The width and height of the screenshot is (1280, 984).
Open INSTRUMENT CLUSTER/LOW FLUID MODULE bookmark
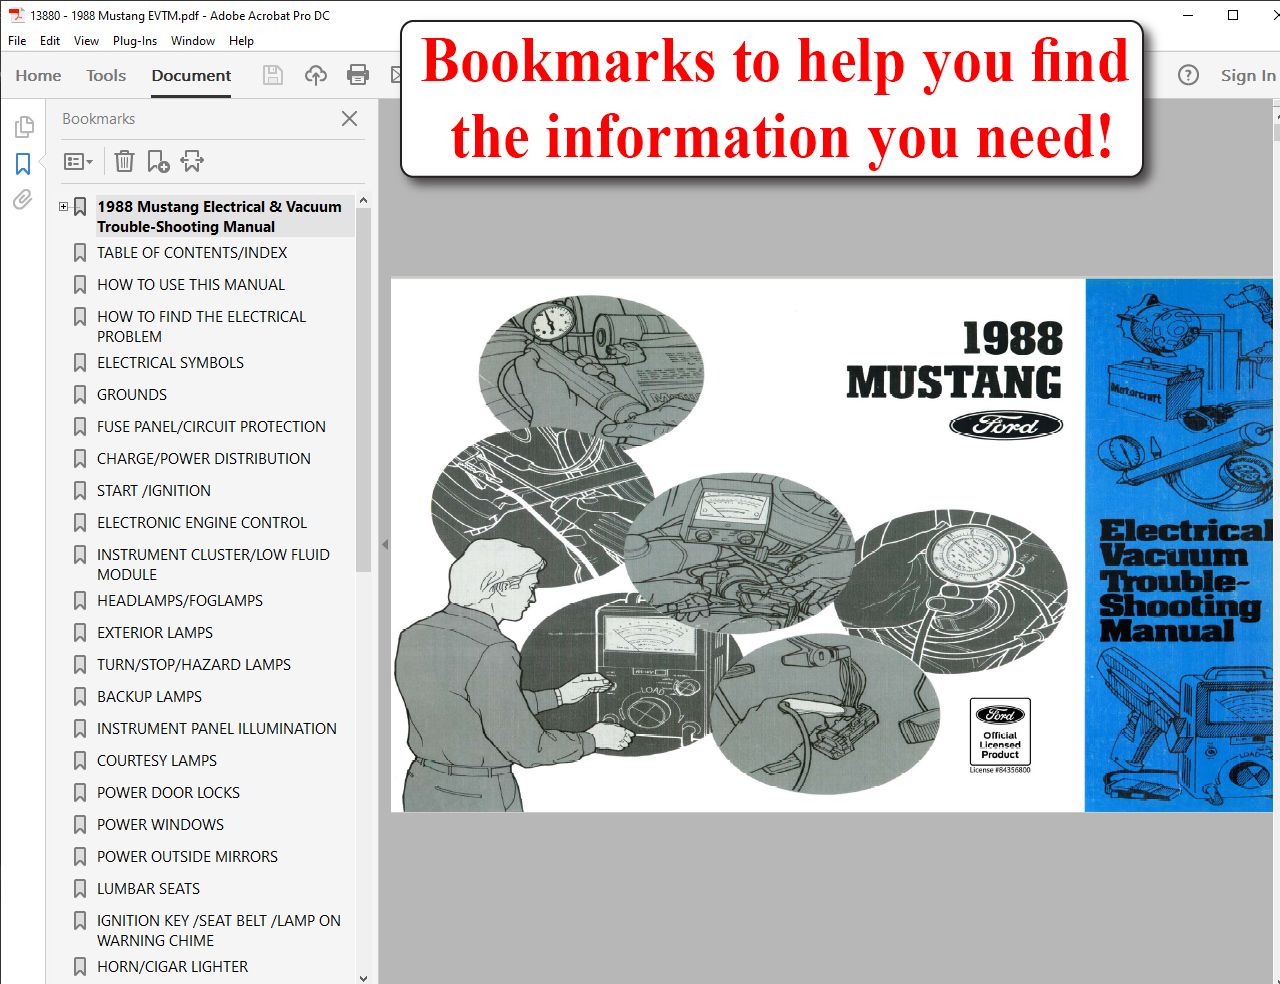213,565
